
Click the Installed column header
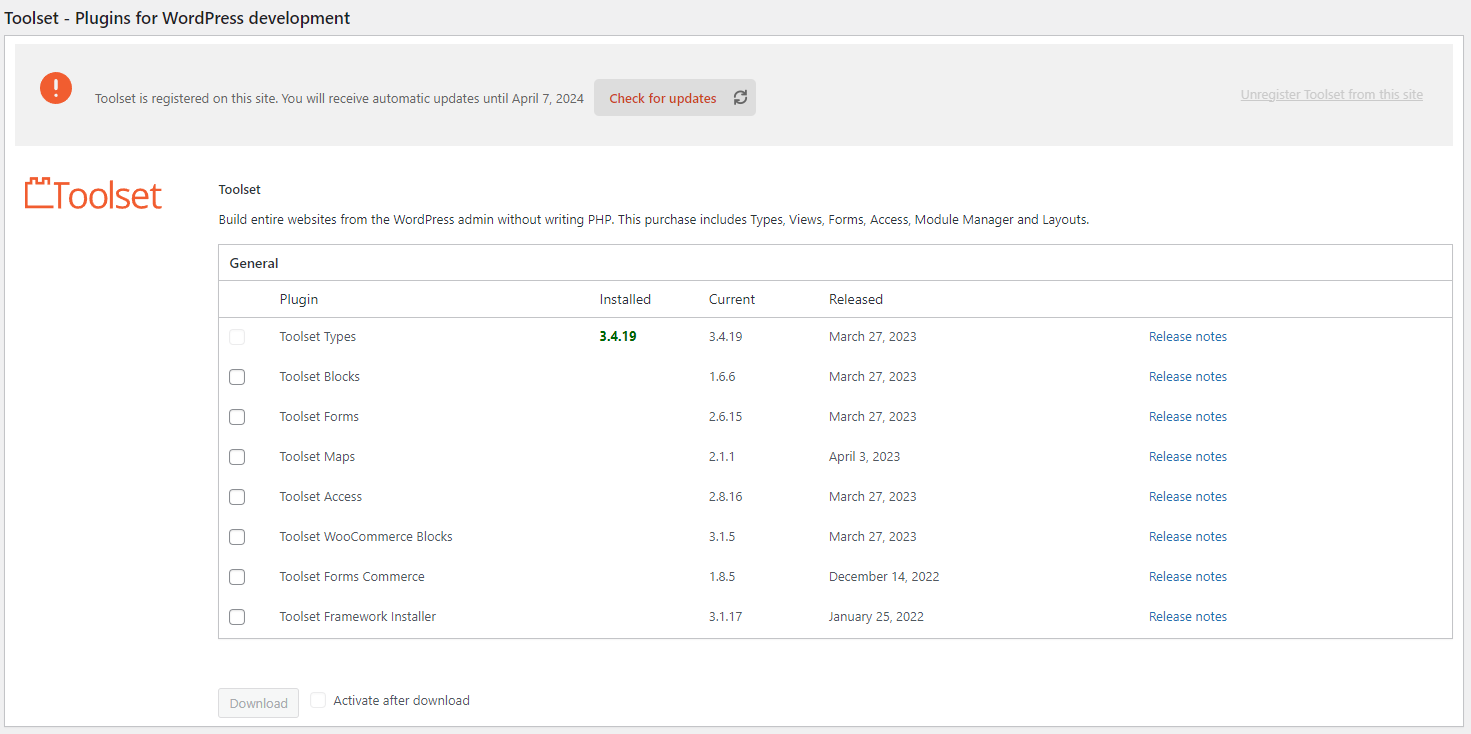coord(625,299)
